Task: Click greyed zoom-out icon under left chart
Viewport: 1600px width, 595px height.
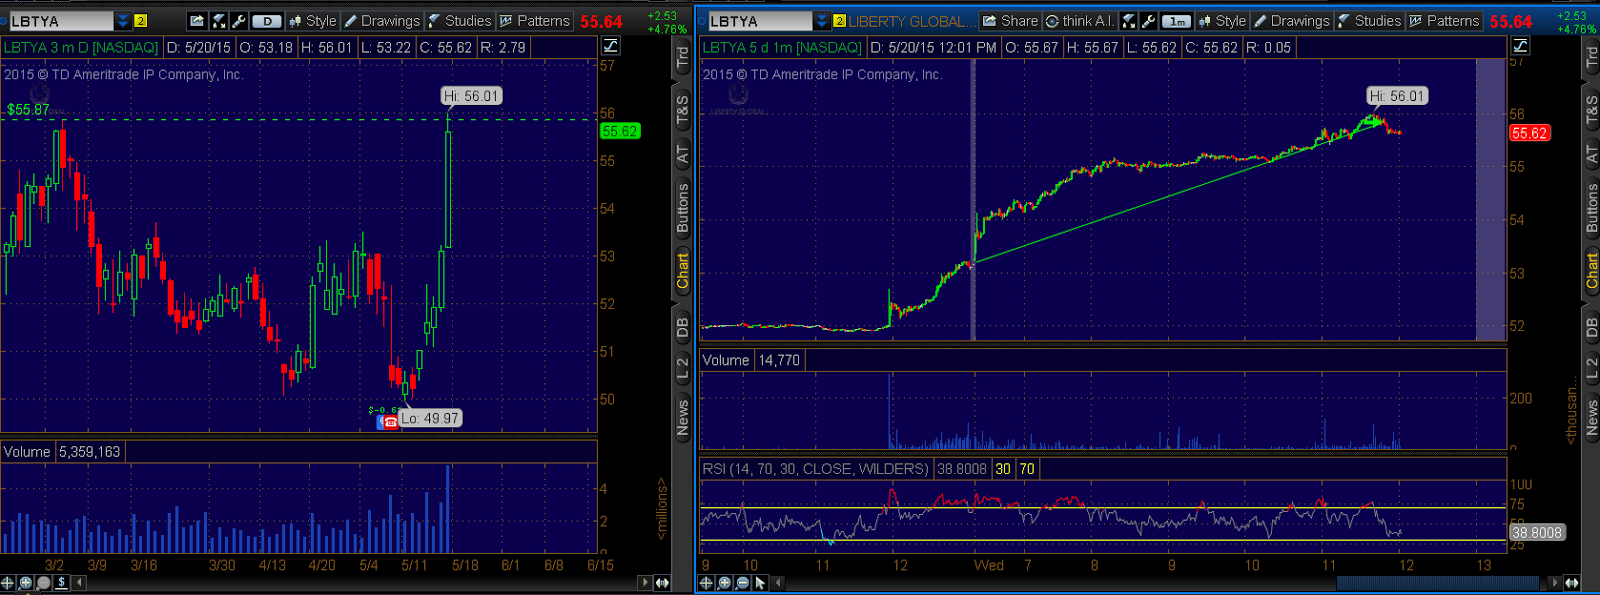Action: coord(43,582)
